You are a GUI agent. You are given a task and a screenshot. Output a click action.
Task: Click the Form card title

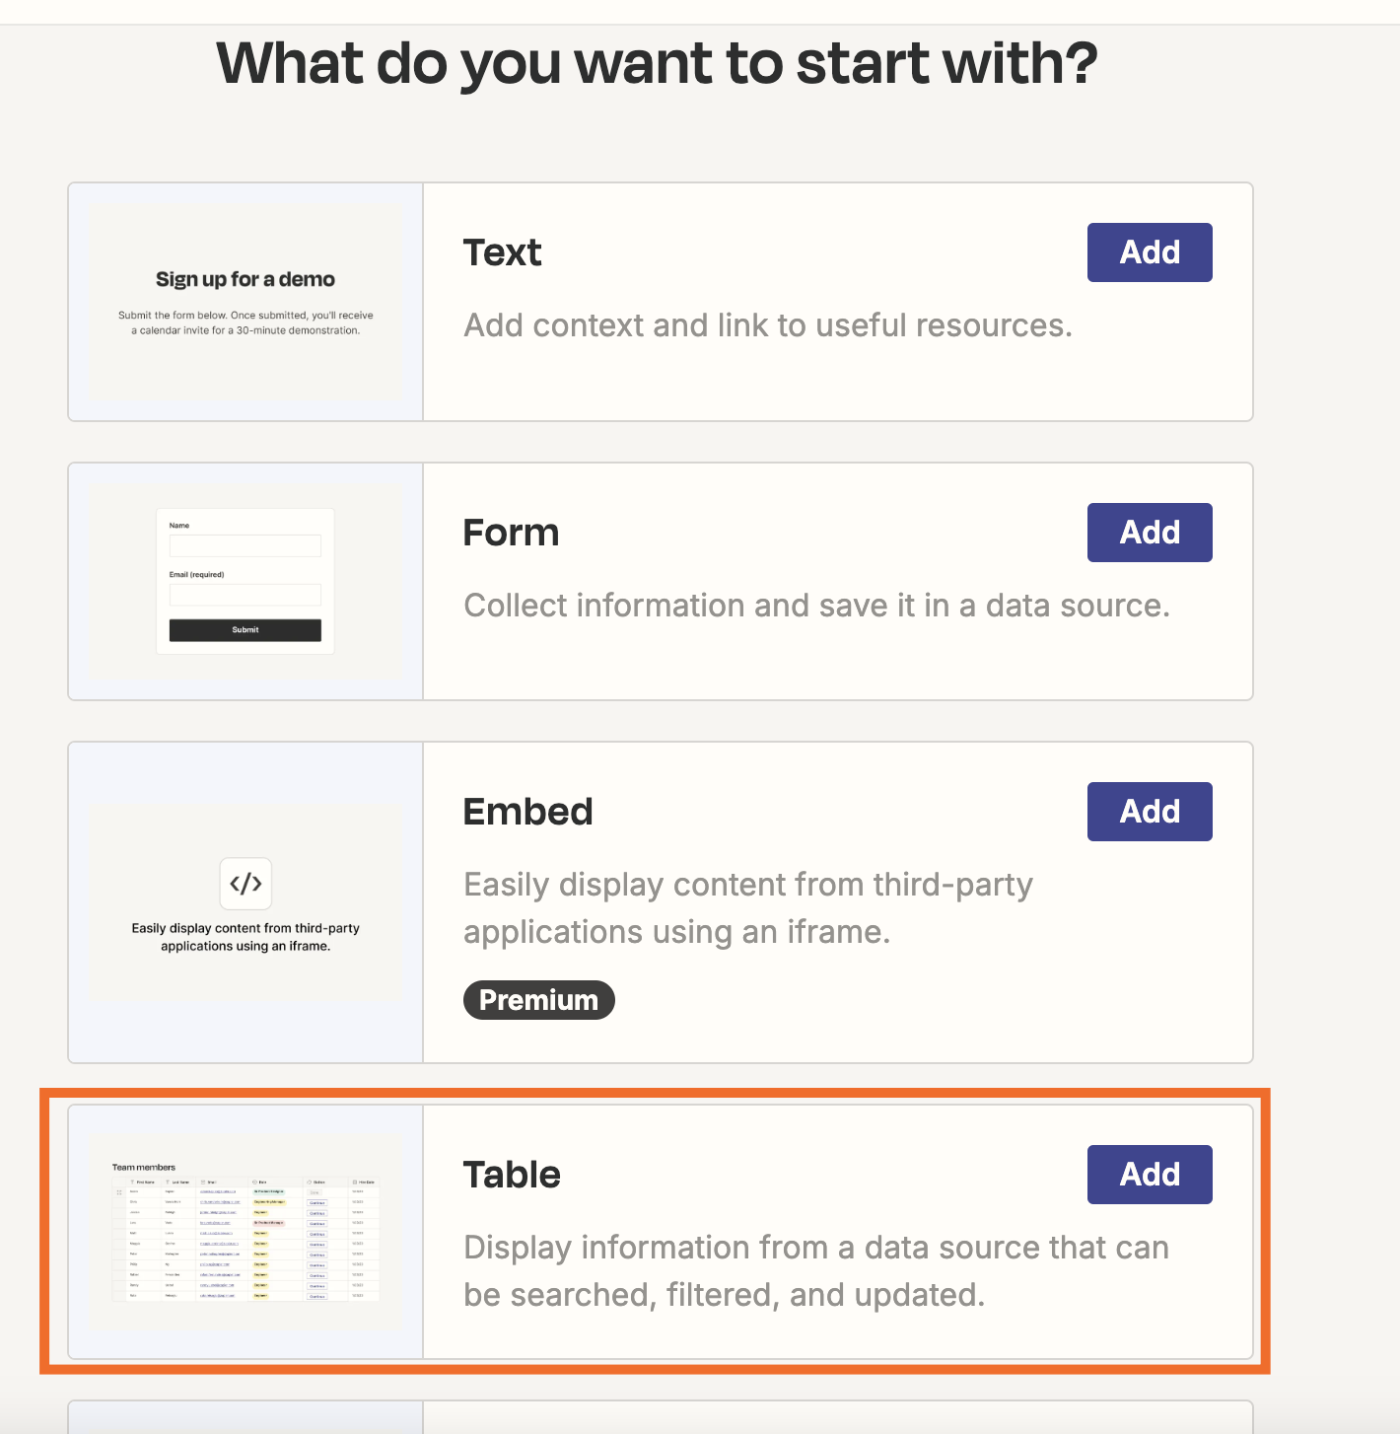pos(511,533)
